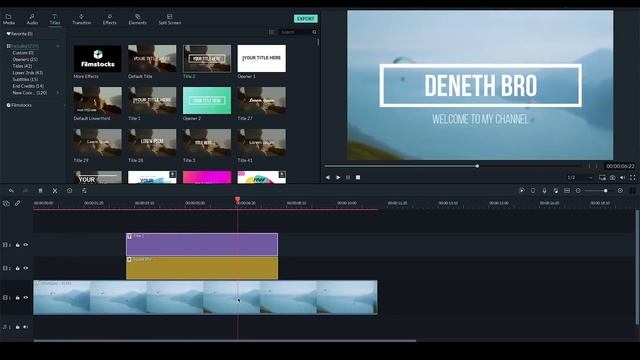Open the Filmstocks More Effects thumbnail
The width and height of the screenshot is (640, 360).
97,58
